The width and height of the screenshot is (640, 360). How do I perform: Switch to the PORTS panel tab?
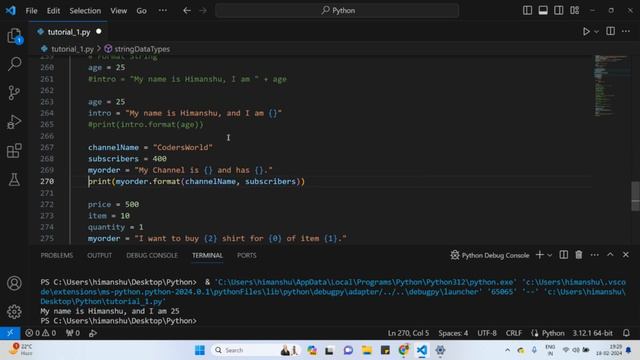[247, 255]
